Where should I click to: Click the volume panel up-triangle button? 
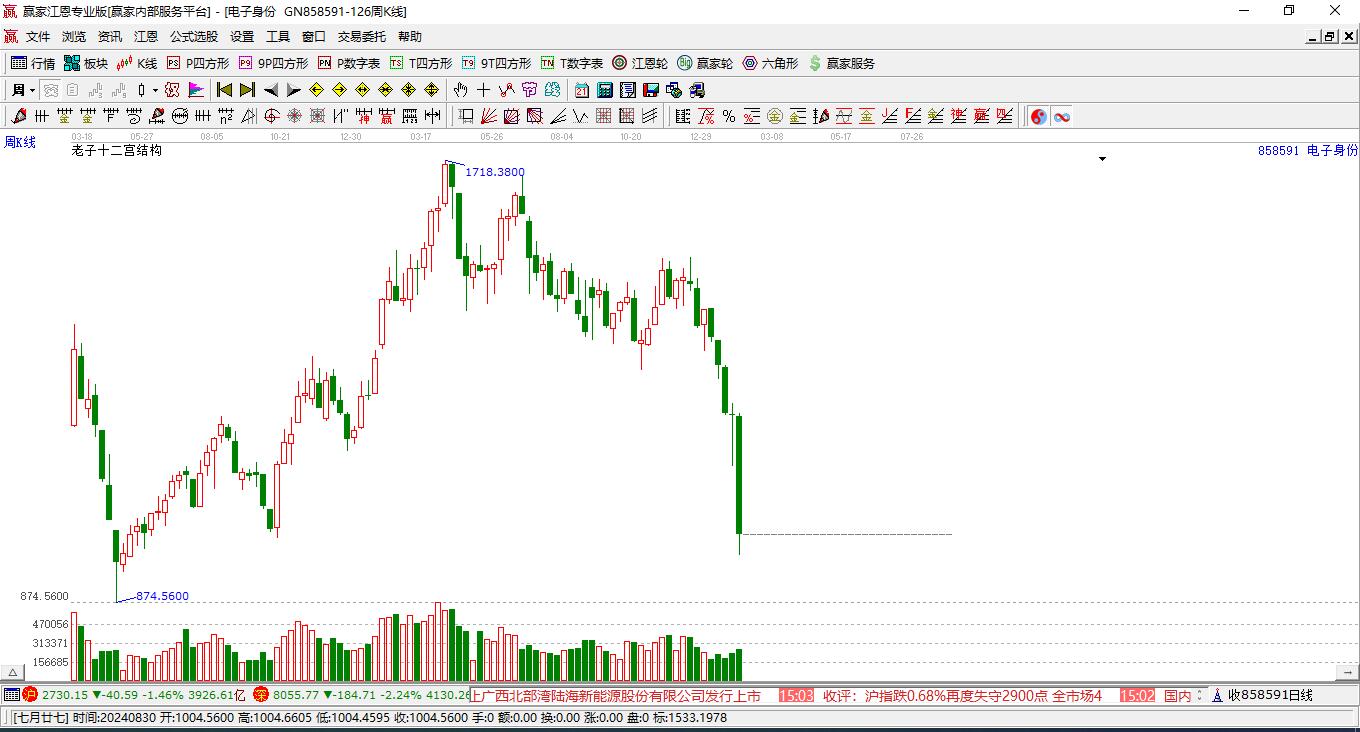coord(13,672)
